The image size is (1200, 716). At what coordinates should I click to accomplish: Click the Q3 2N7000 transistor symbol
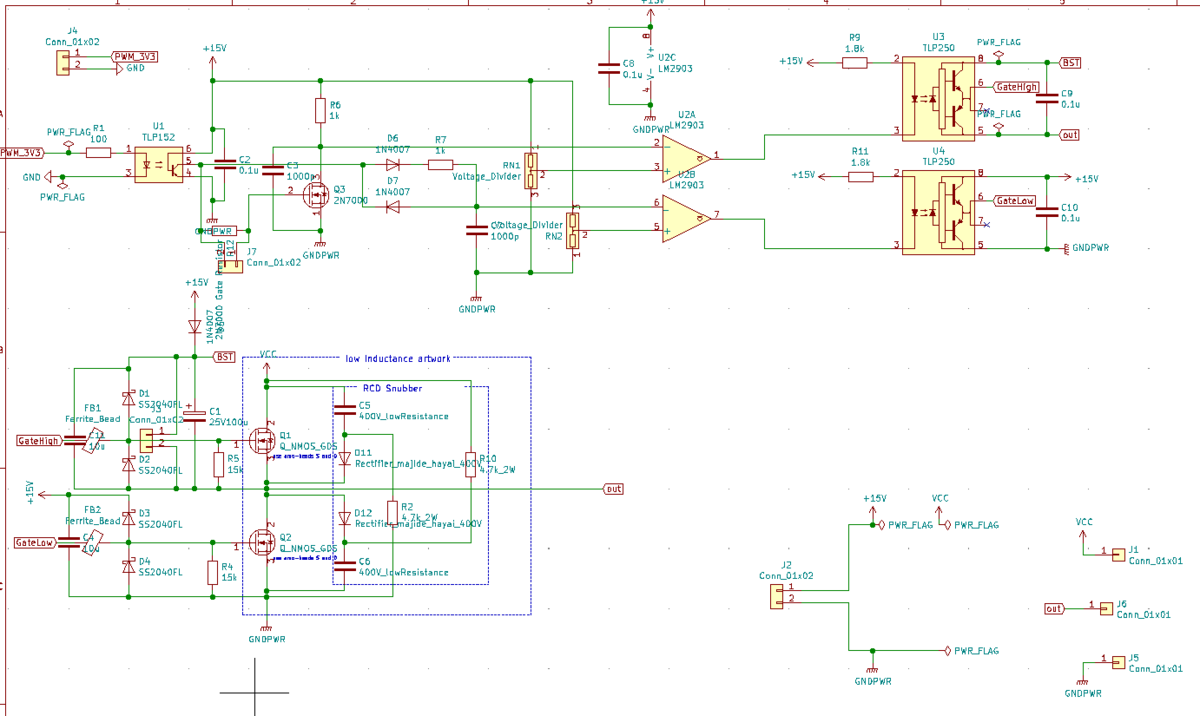[316, 193]
